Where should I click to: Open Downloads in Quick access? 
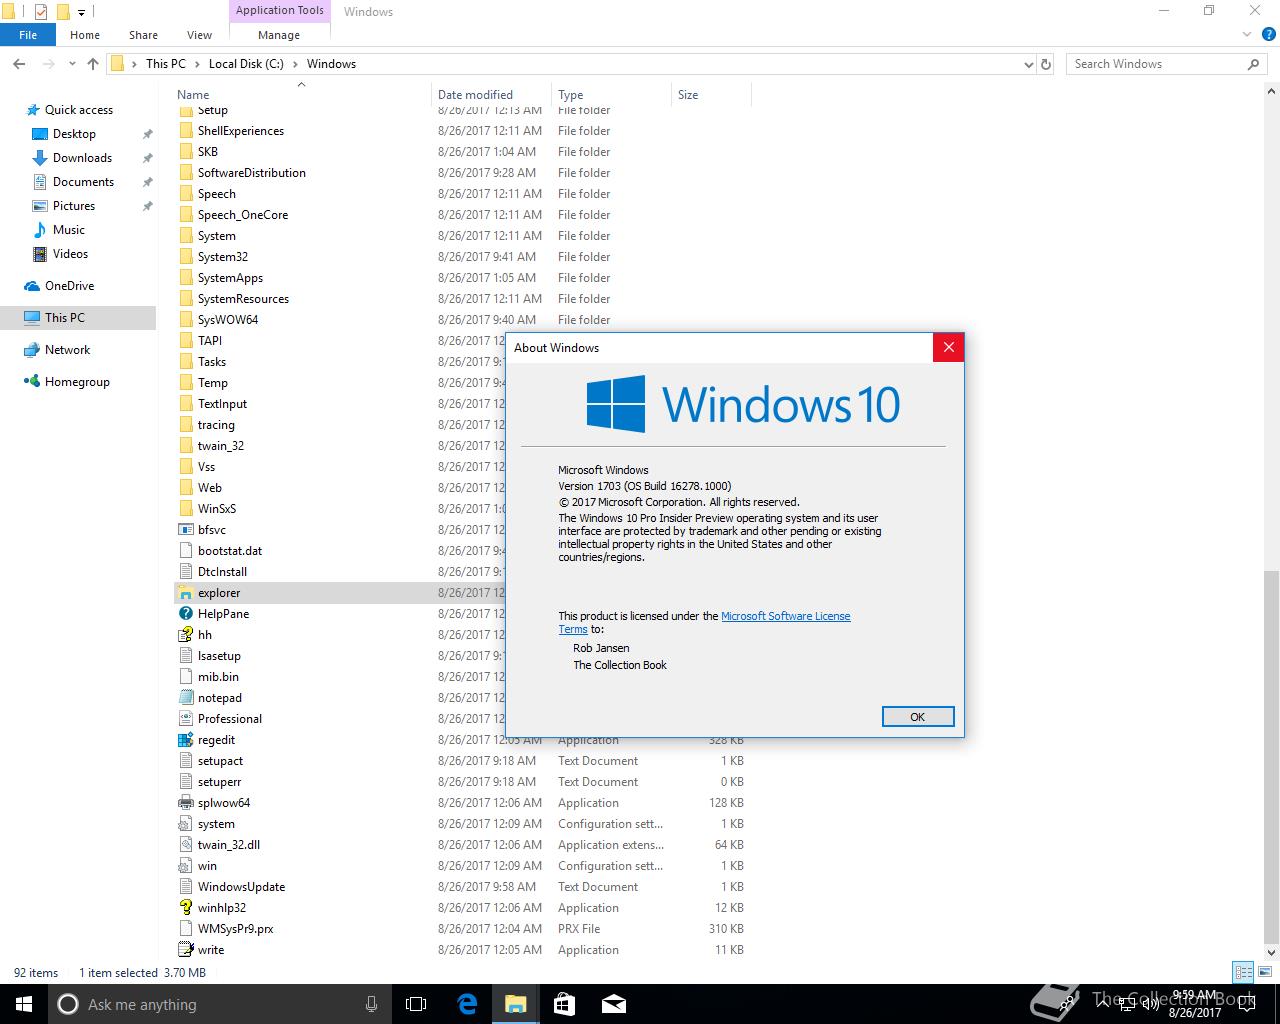click(x=82, y=158)
